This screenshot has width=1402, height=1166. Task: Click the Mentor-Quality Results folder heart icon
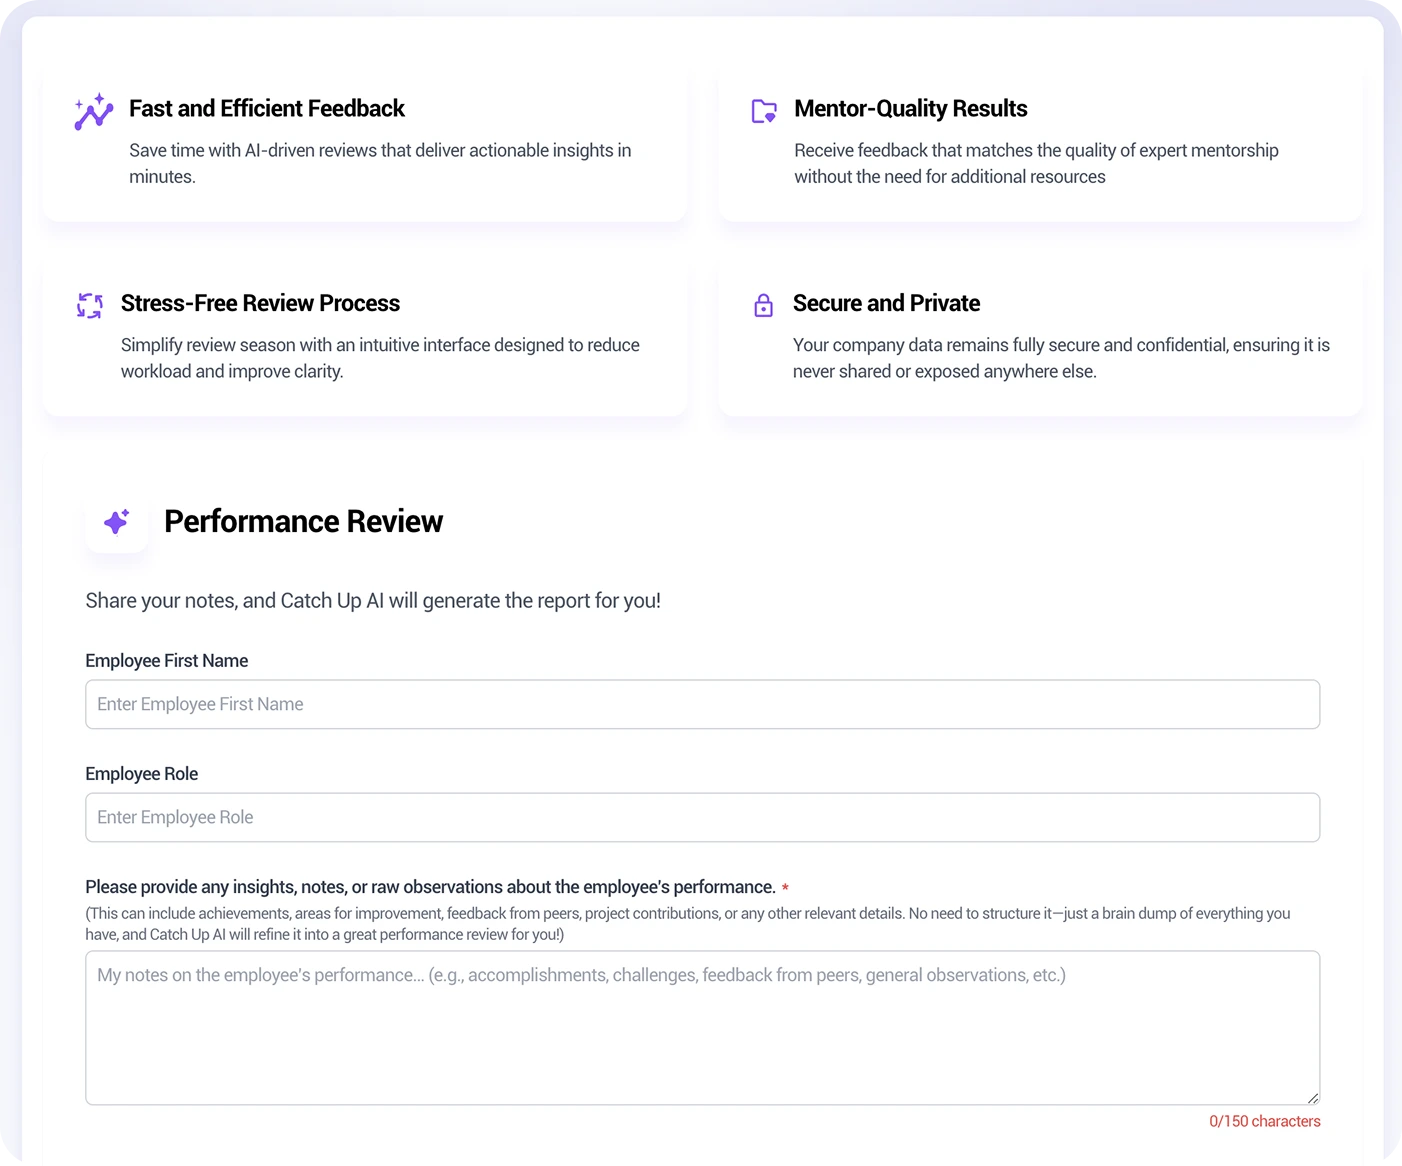764,111
